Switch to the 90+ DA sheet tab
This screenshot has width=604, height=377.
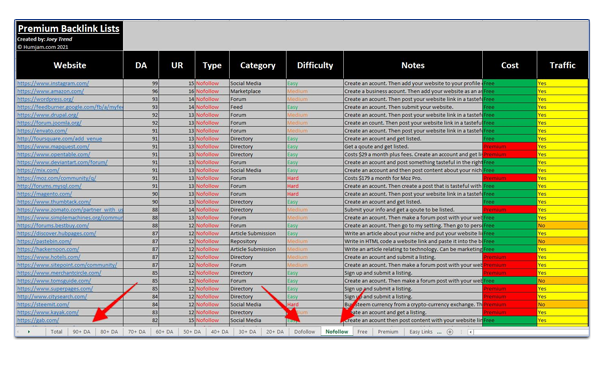point(81,332)
